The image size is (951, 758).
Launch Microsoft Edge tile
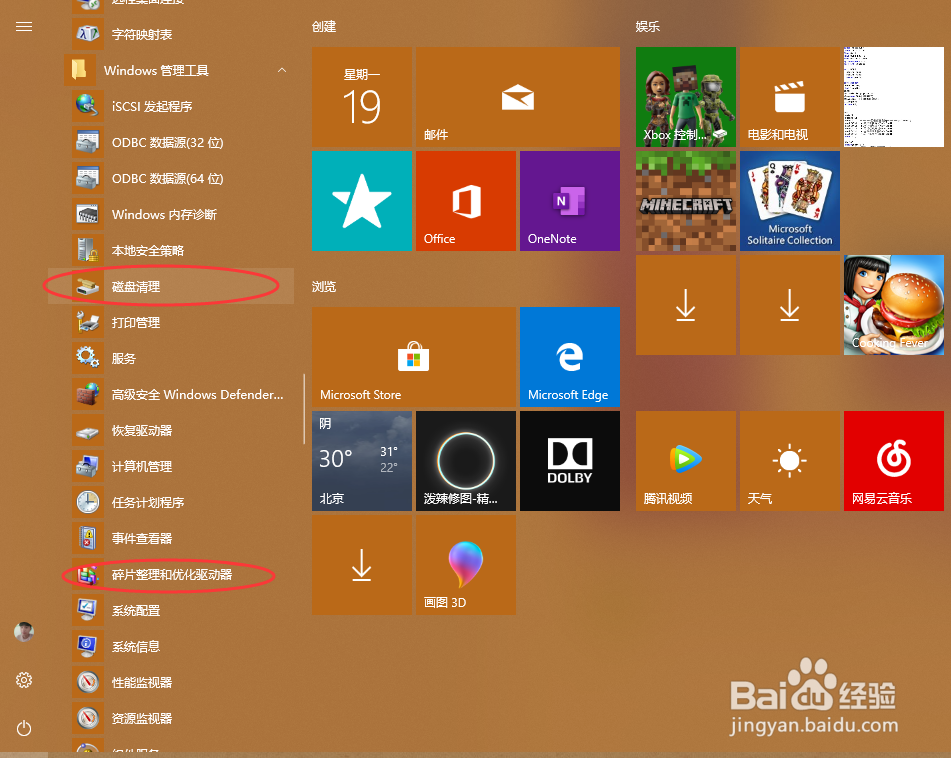point(570,357)
